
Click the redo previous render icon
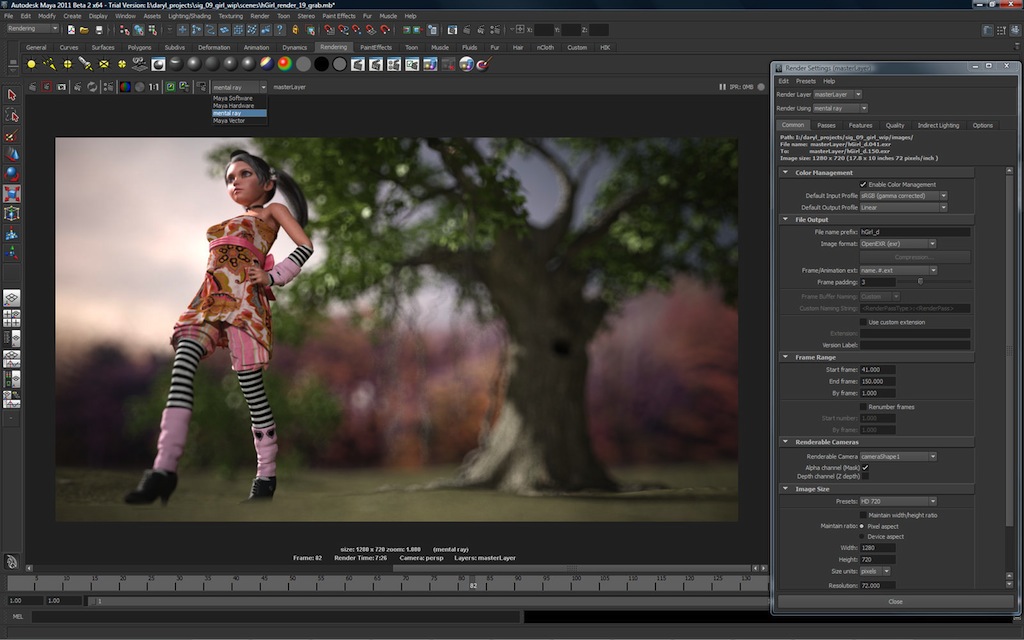click(x=33, y=87)
